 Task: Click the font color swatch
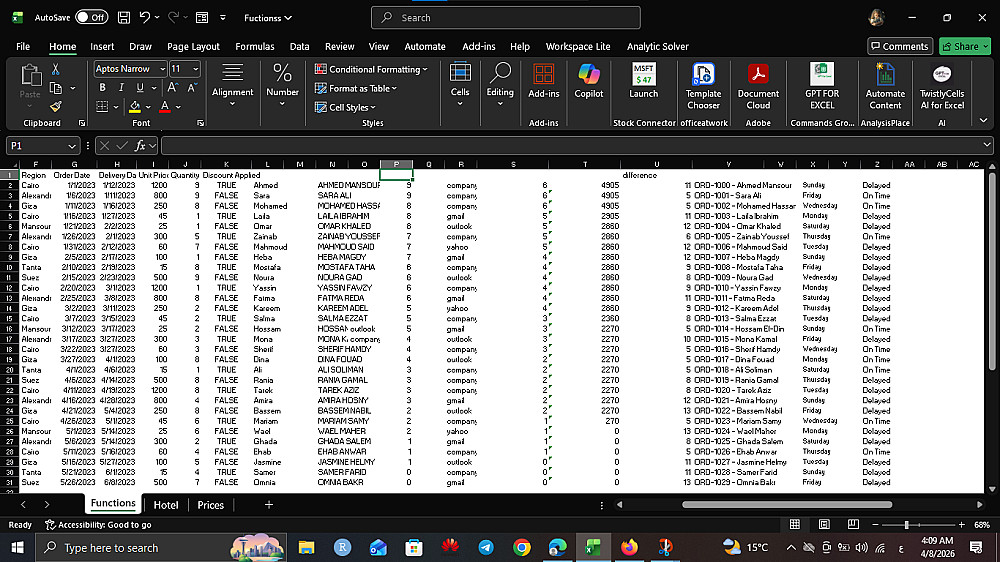[165, 107]
